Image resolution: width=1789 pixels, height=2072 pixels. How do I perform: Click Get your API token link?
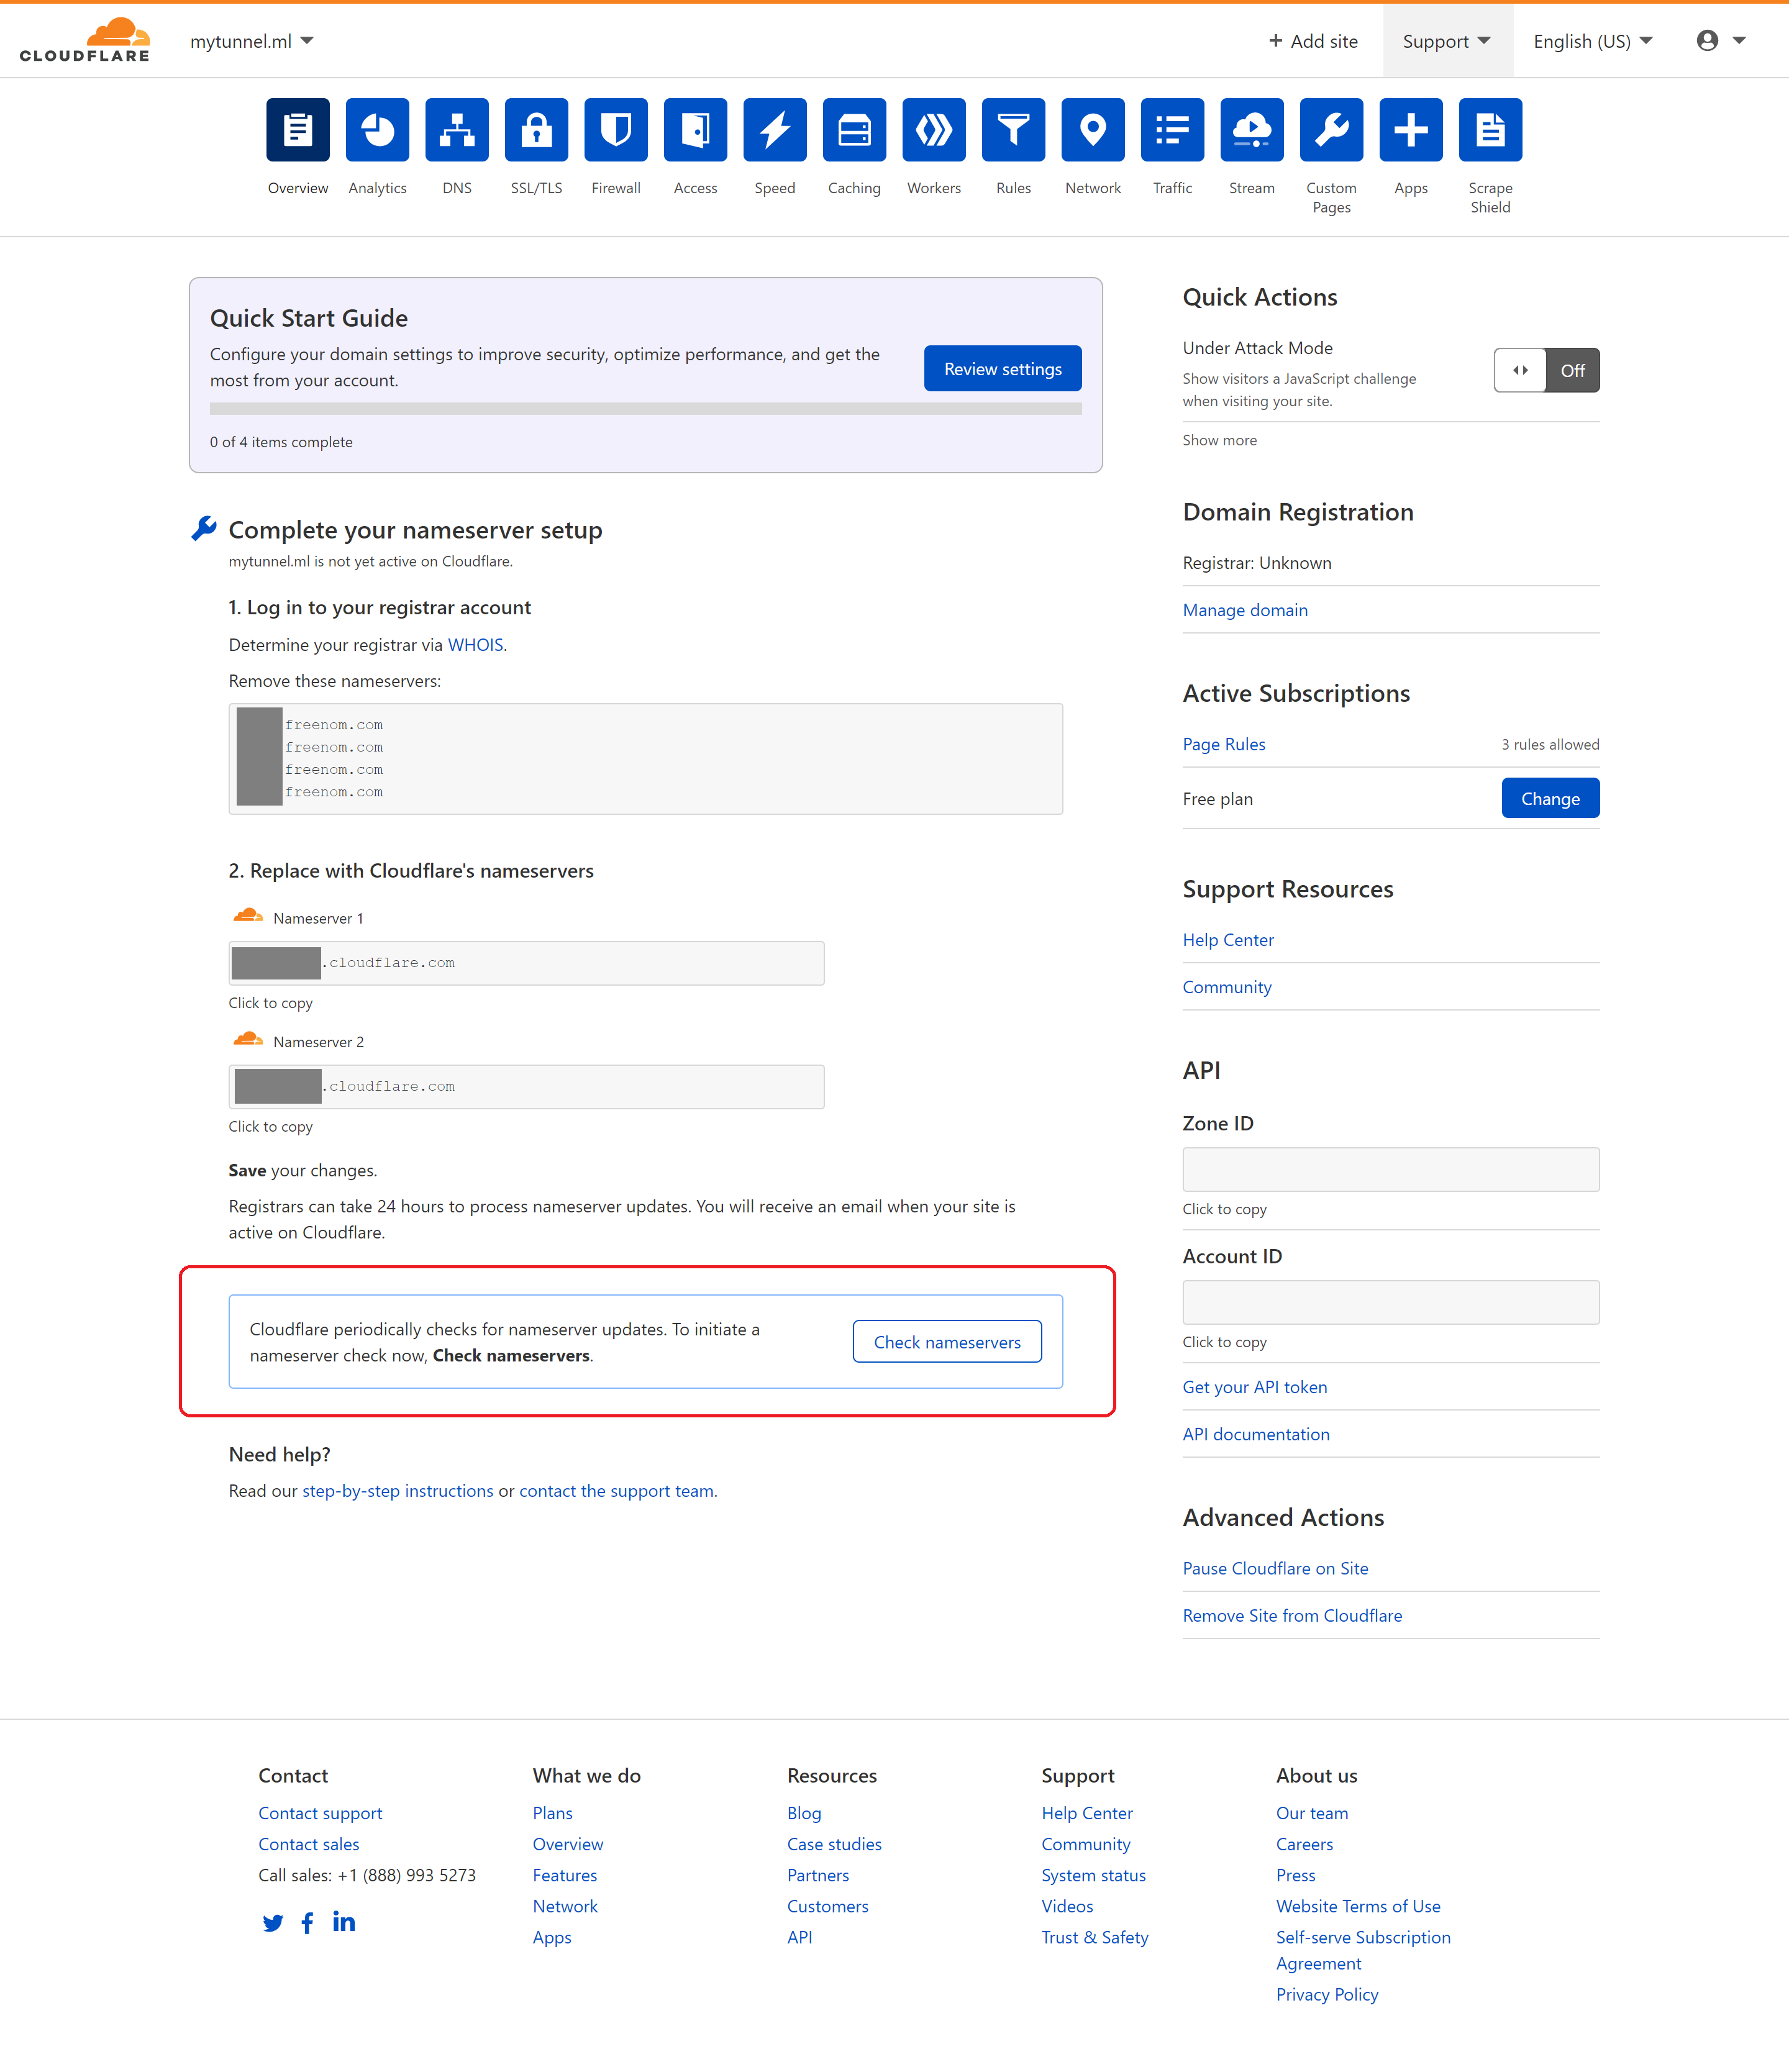pyautogui.click(x=1255, y=1387)
